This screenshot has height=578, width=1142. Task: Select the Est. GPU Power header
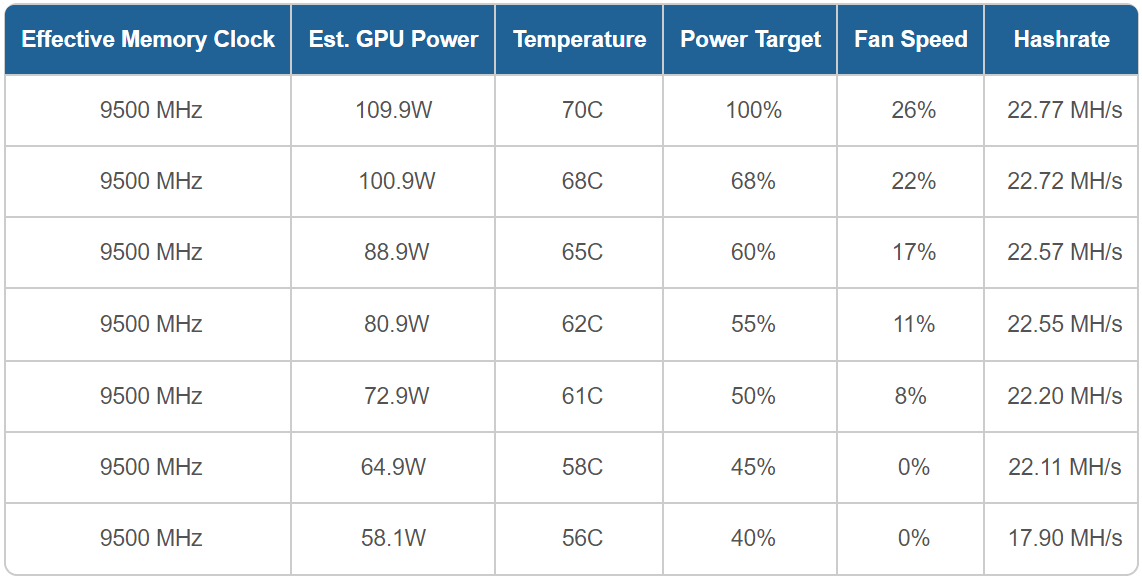pyautogui.click(x=393, y=39)
